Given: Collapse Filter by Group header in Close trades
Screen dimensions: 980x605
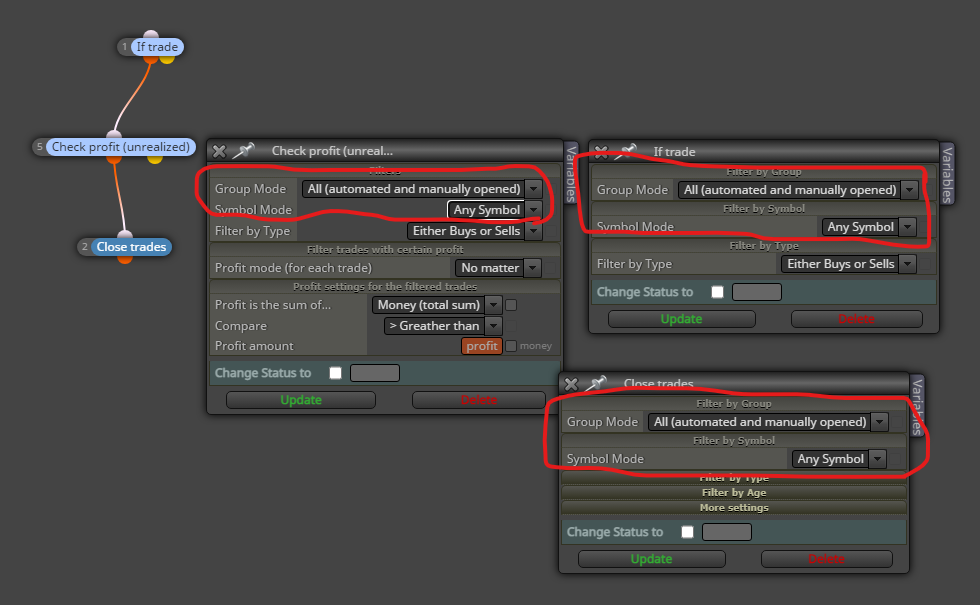Looking at the screenshot, I should (x=734, y=404).
